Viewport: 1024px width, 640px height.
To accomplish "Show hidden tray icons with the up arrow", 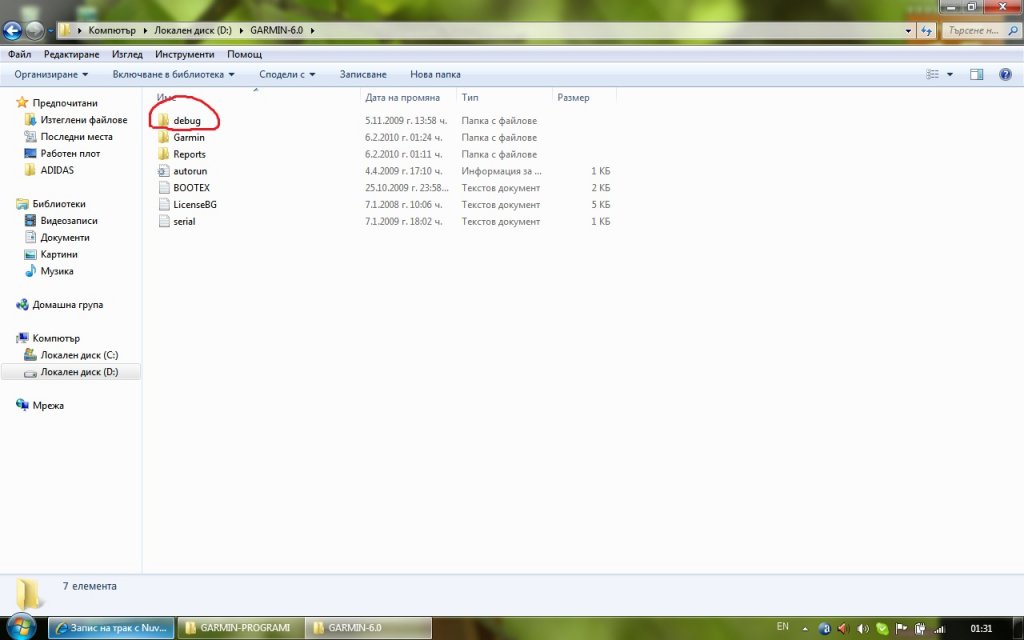I will click(x=805, y=629).
